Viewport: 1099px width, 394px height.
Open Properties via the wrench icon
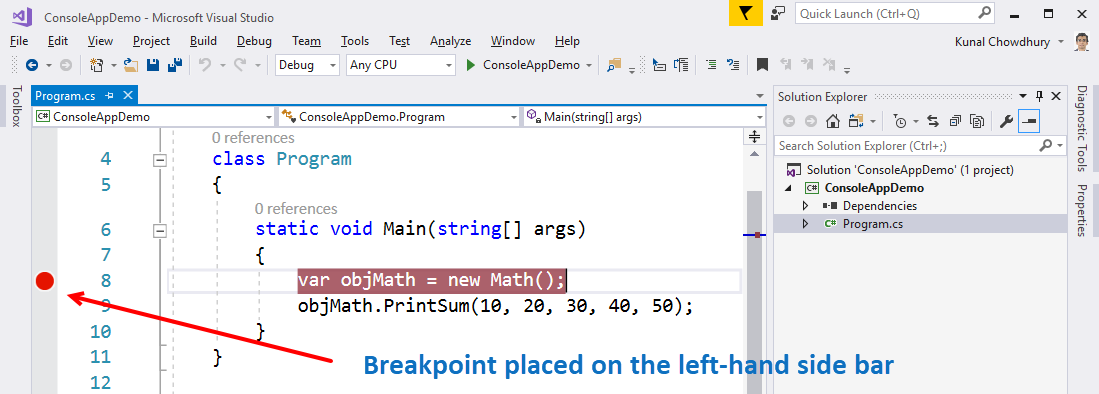(1007, 121)
